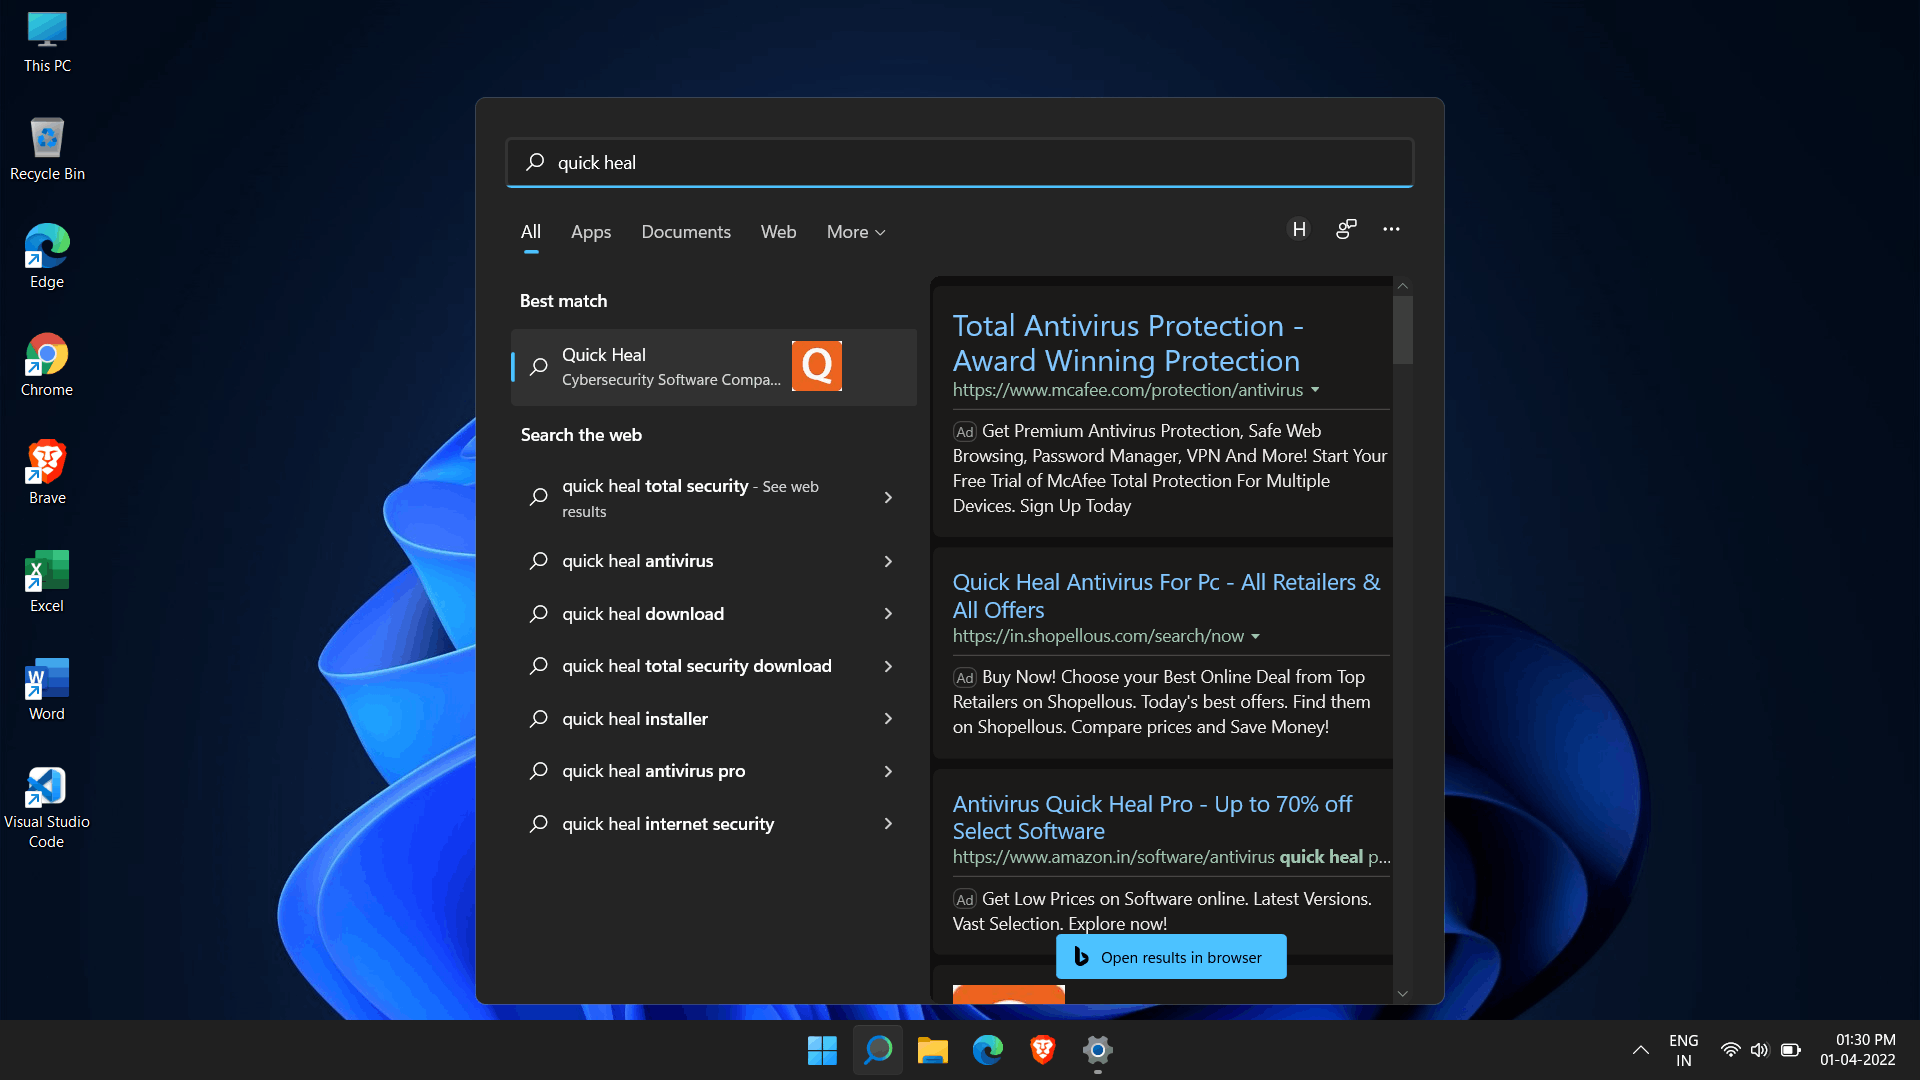The height and width of the screenshot is (1080, 1920).
Task: Show hidden icons tray chevron
Action: click(1640, 1050)
